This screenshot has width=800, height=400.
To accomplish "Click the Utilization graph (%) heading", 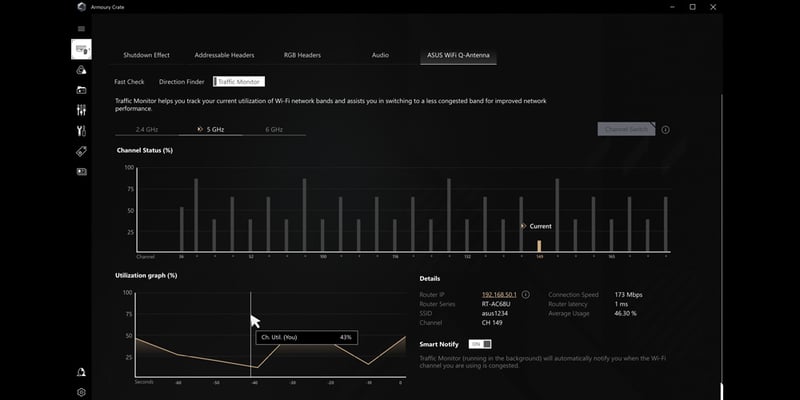I will (146, 276).
